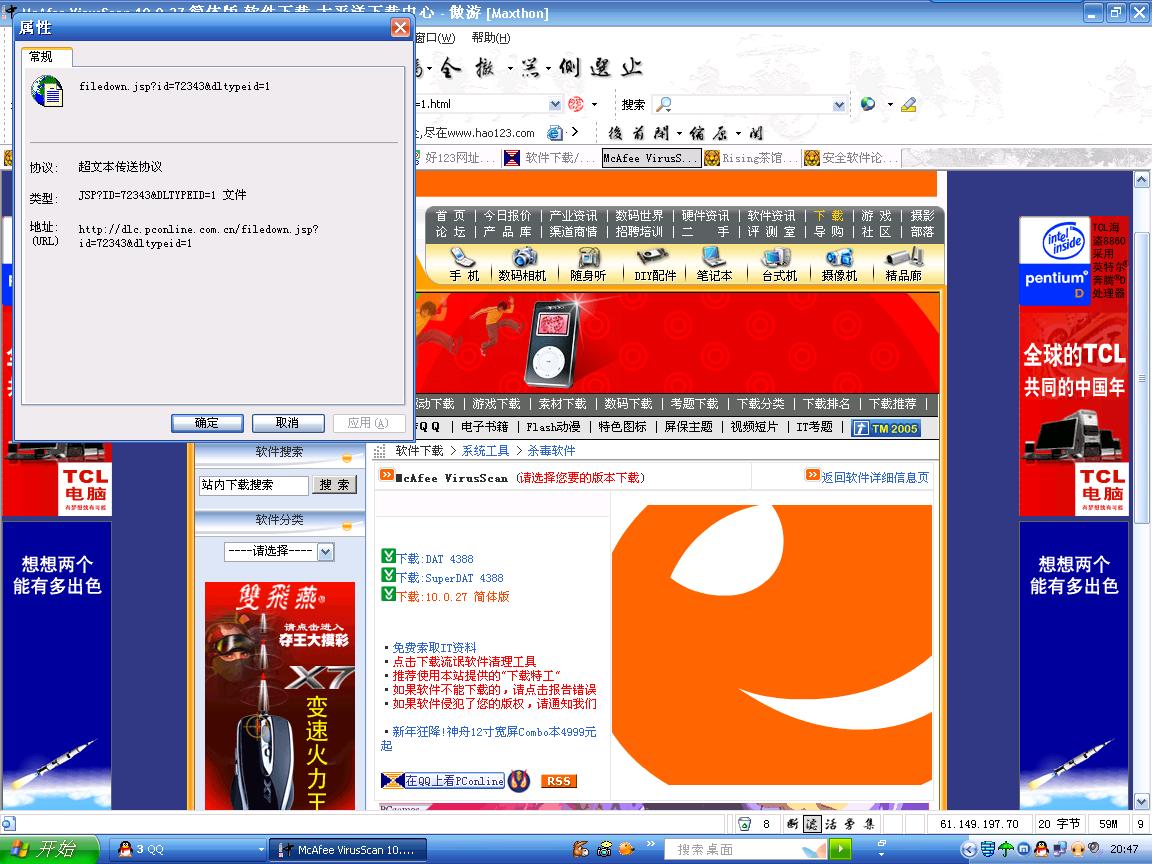Click 在QQ上看PConline link
This screenshot has width=1152, height=864.
442,781
